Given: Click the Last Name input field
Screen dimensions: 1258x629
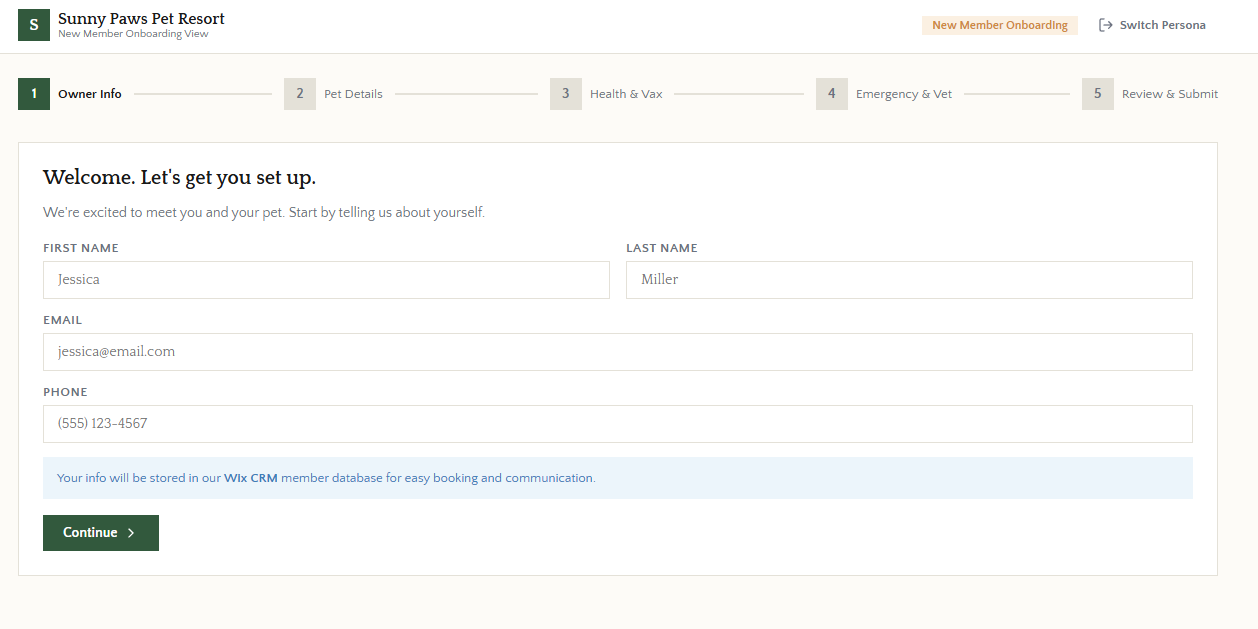Looking at the screenshot, I should click(x=909, y=280).
